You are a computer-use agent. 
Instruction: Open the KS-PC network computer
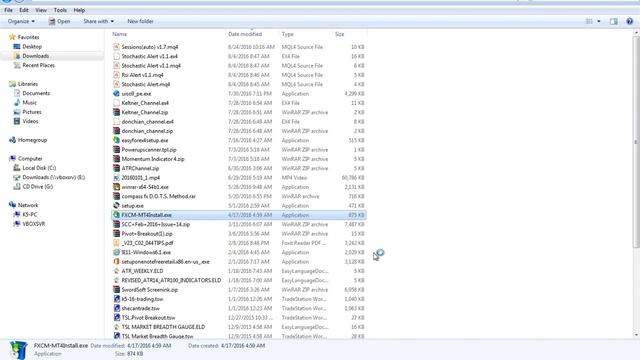click(x=30, y=214)
